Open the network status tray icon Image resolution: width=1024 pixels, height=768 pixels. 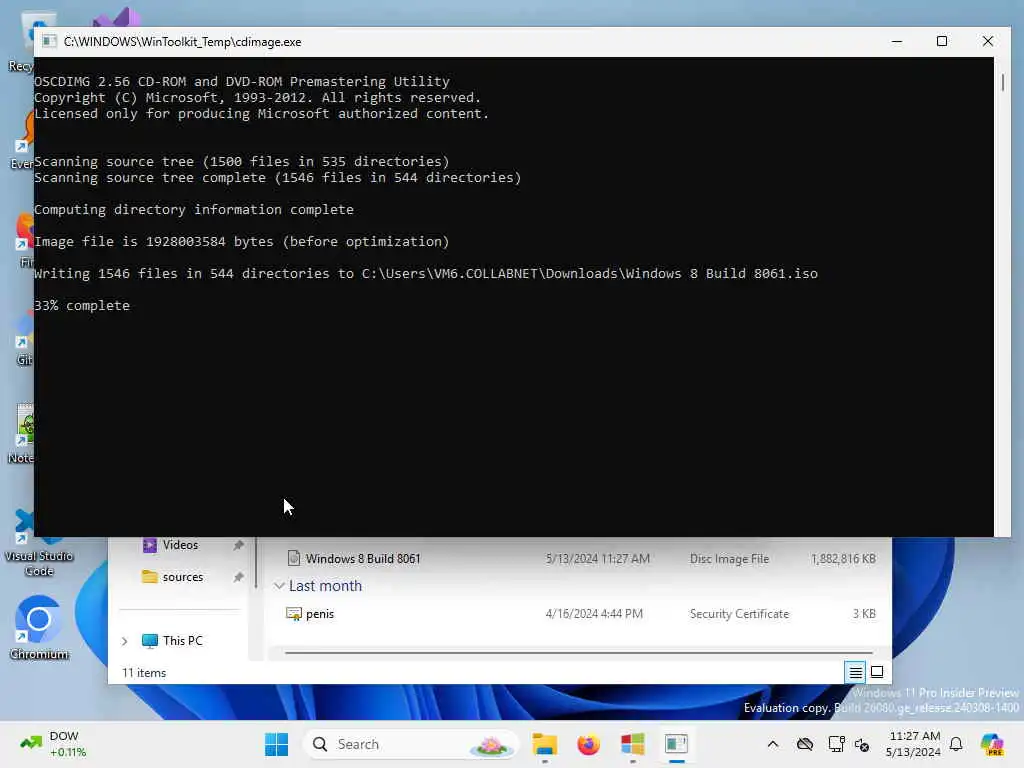pos(835,744)
